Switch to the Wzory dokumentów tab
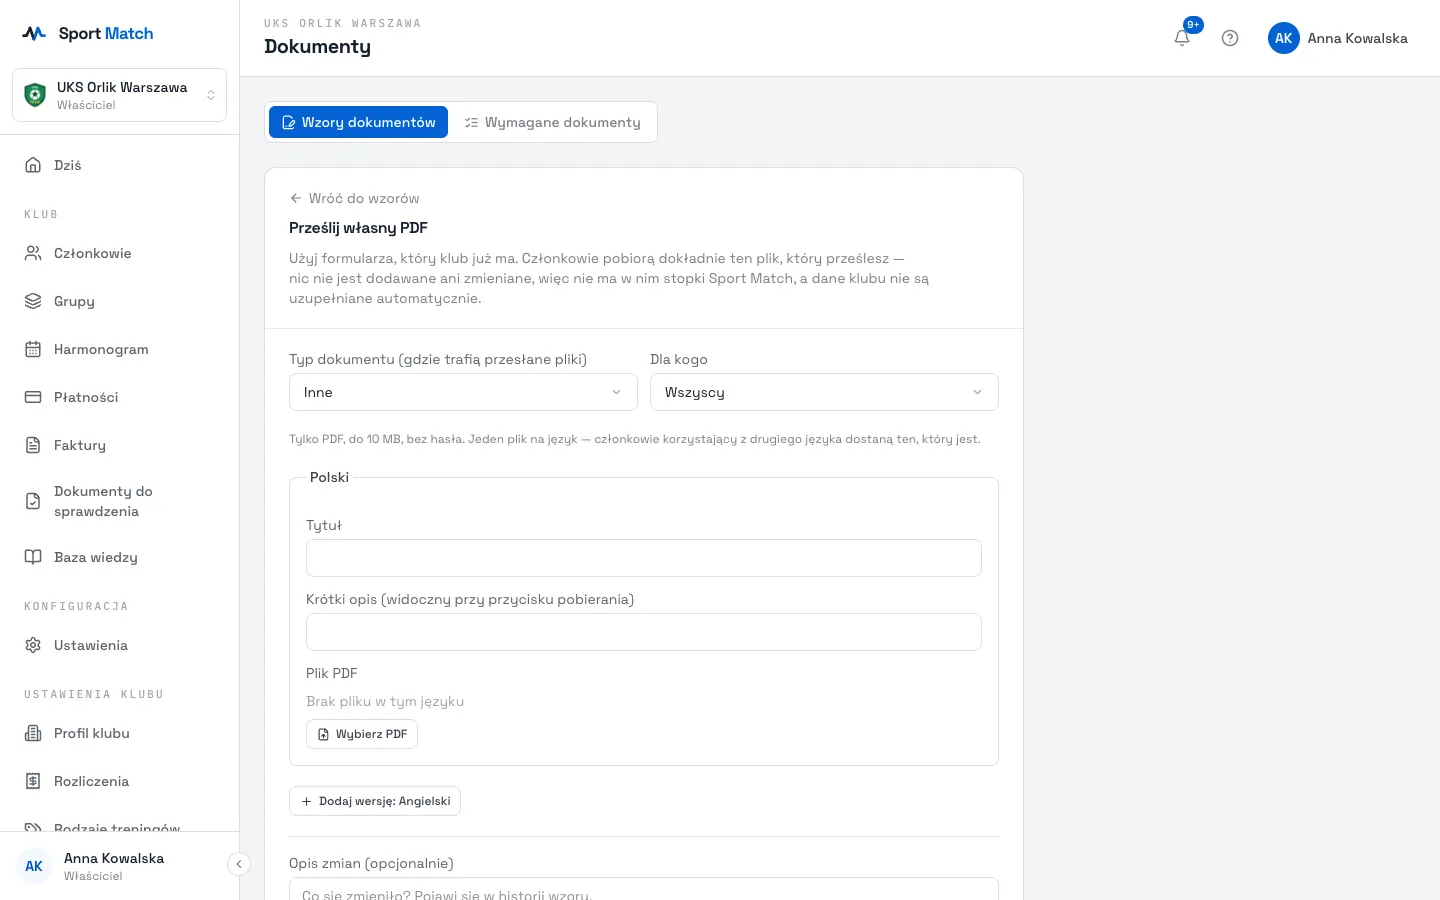The width and height of the screenshot is (1440, 900). pos(358,122)
